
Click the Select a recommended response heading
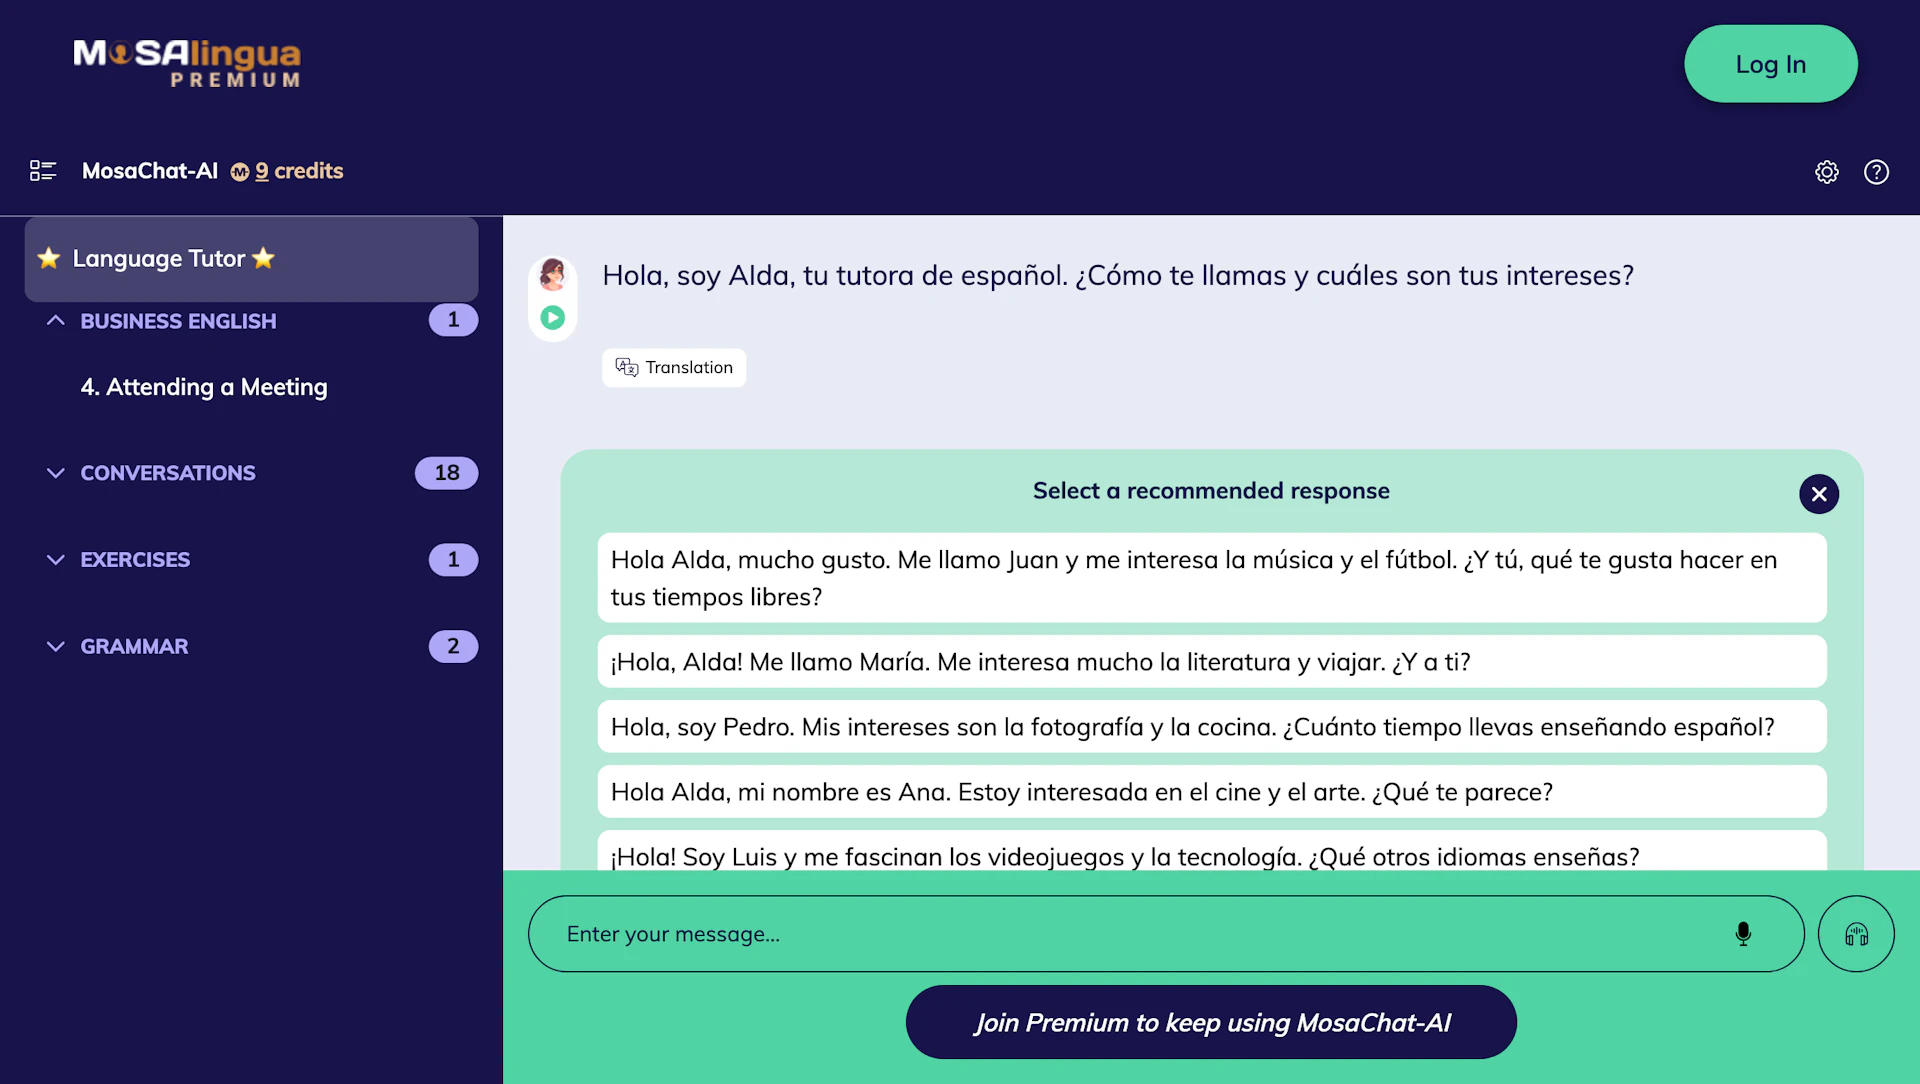[1211, 491]
